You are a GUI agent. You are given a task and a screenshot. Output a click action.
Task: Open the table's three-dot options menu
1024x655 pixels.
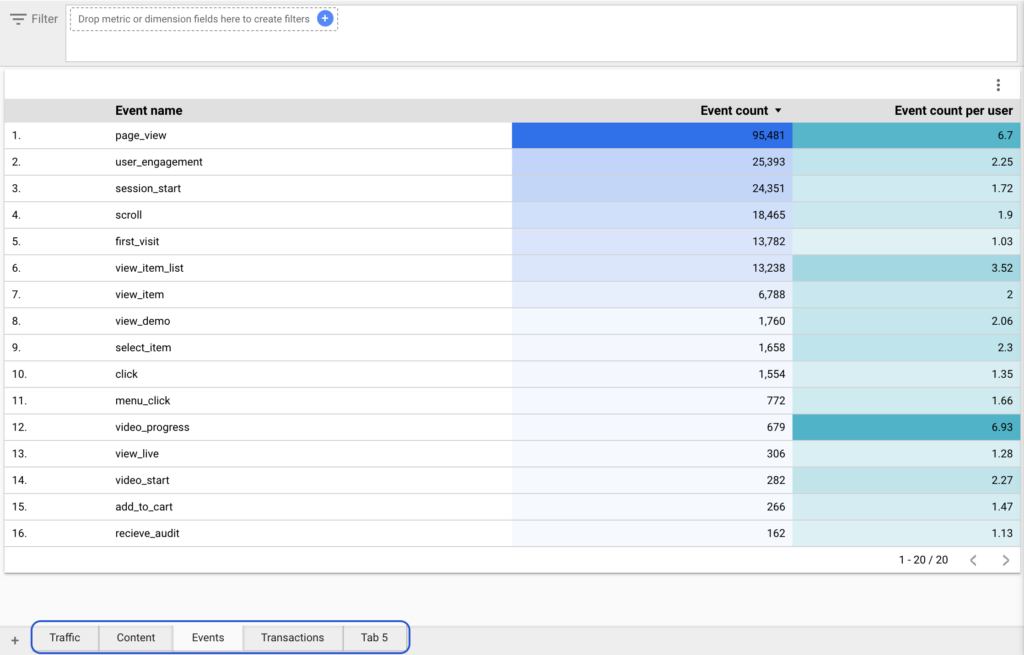click(998, 85)
